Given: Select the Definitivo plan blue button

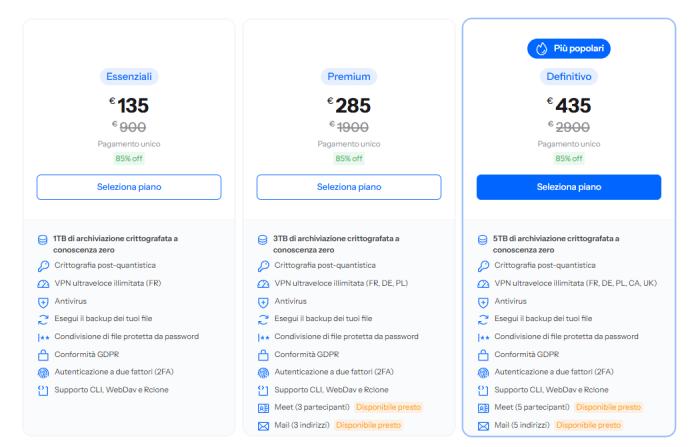Looking at the screenshot, I should coord(569,187).
